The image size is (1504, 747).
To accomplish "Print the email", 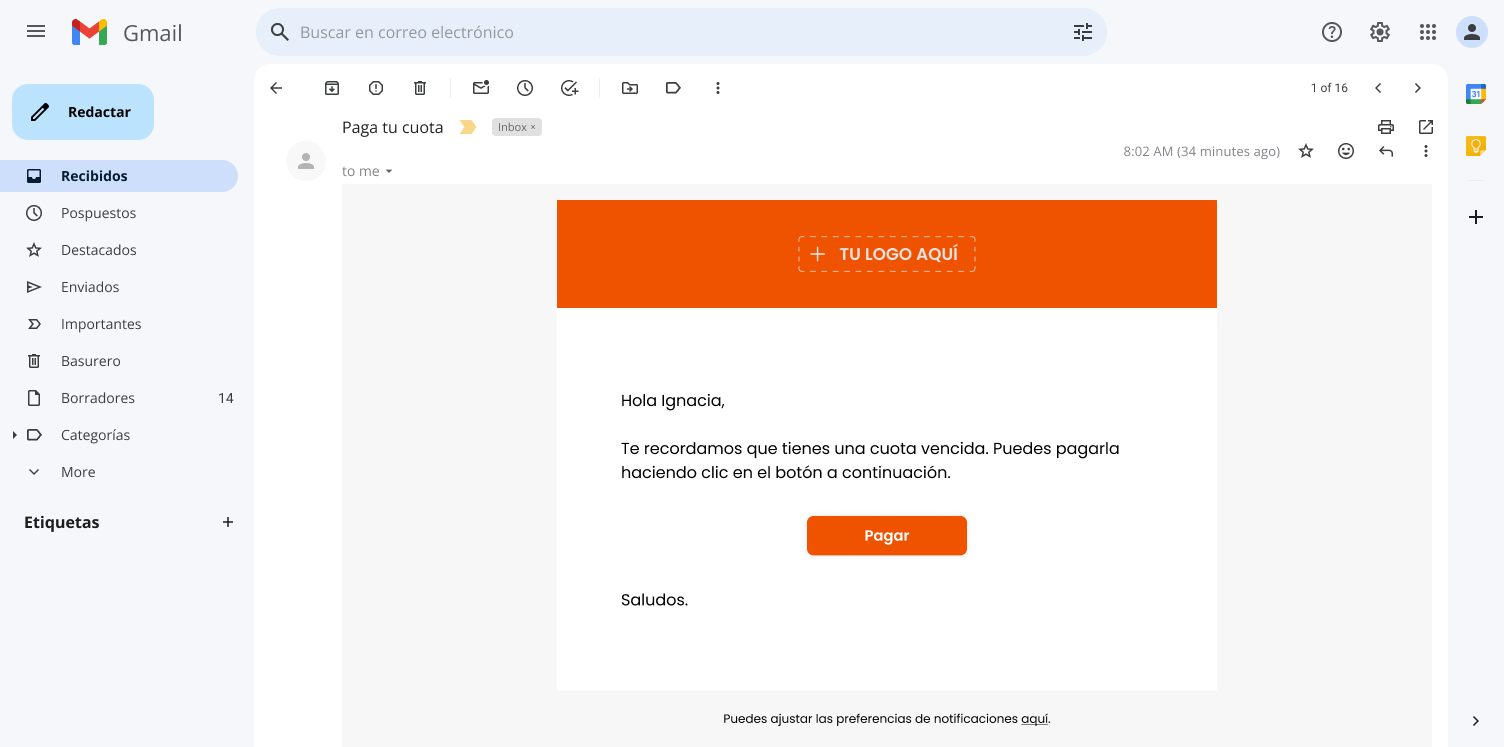I will pyautogui.click(x=1386, y=127).
